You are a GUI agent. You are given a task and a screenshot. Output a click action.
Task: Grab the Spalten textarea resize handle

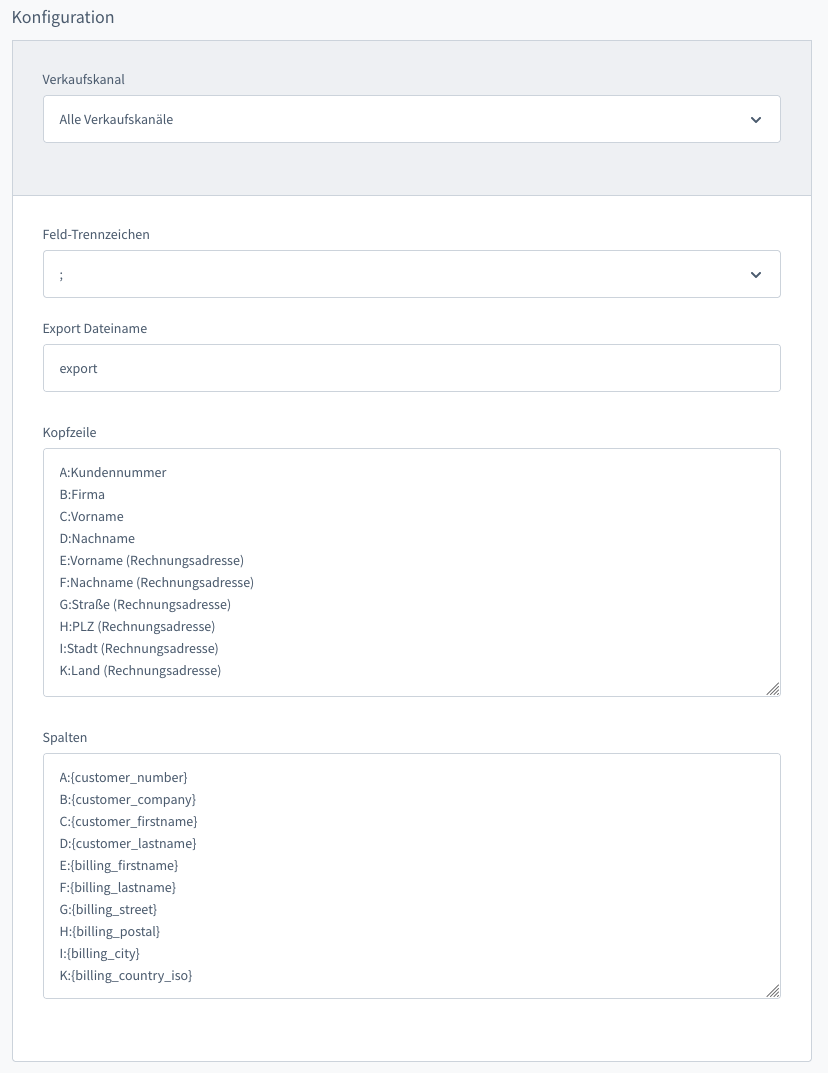(772, 990)
